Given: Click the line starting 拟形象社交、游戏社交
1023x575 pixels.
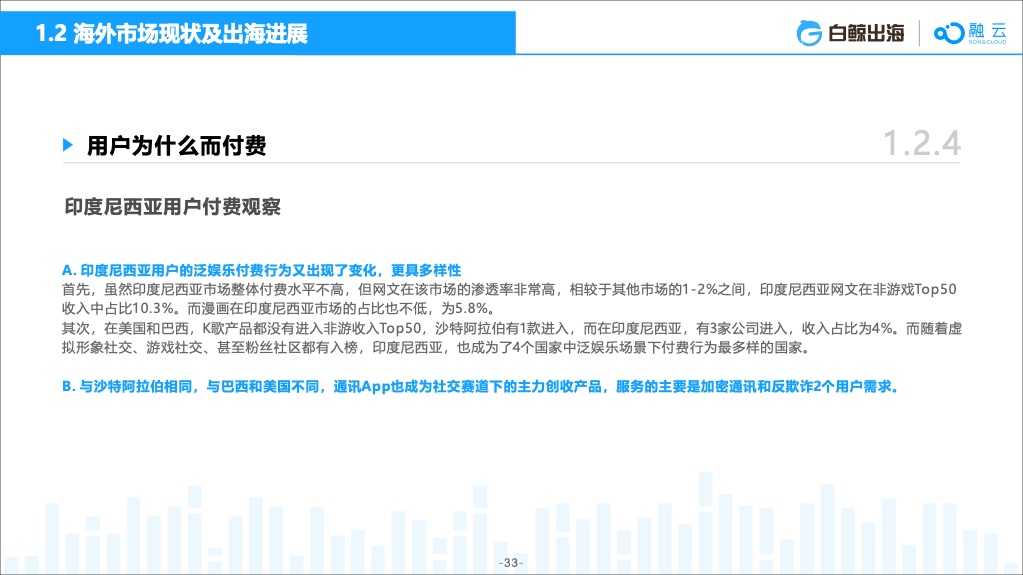Looking at the screenshot, I should coord(438,347).
